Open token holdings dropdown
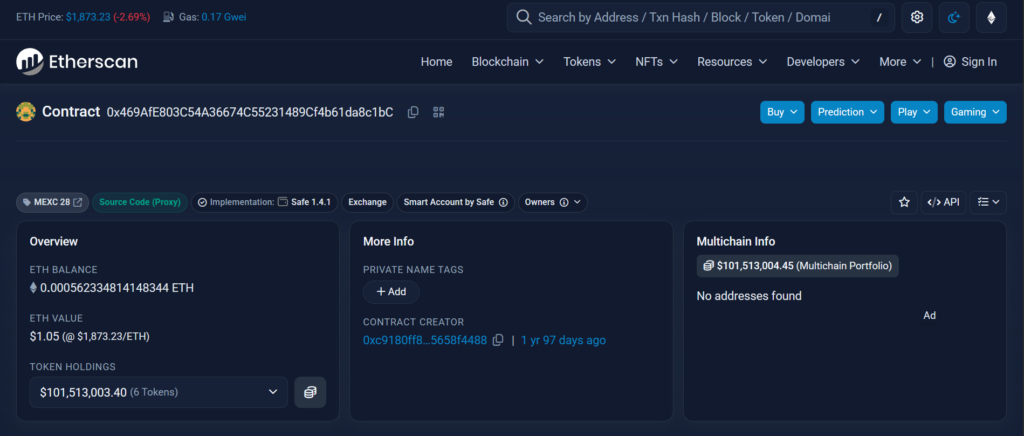This screenshot has width=1024, height=436. [159, 392]
